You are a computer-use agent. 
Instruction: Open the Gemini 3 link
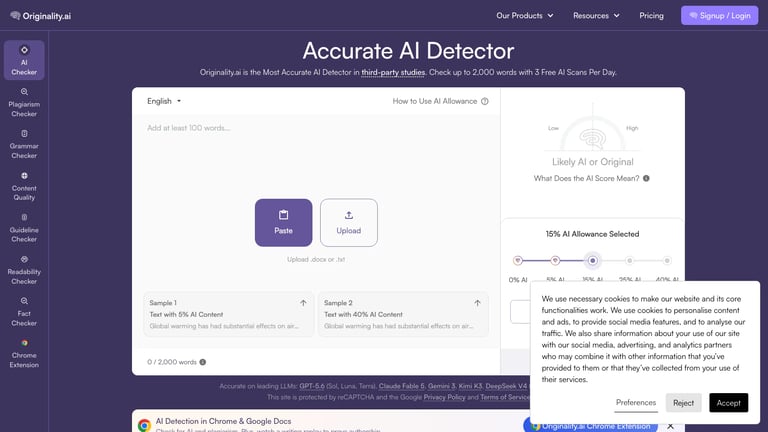tap(442, 386)
